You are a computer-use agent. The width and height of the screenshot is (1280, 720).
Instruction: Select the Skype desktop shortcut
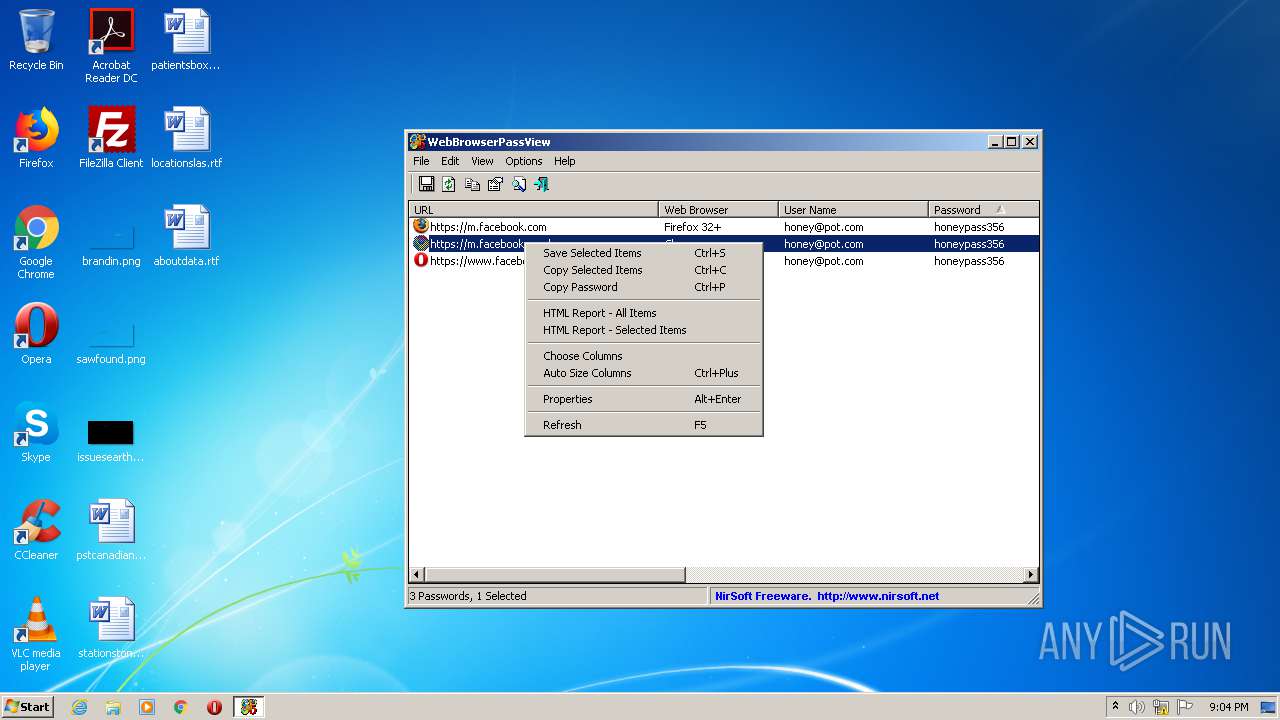click(36, 433)
